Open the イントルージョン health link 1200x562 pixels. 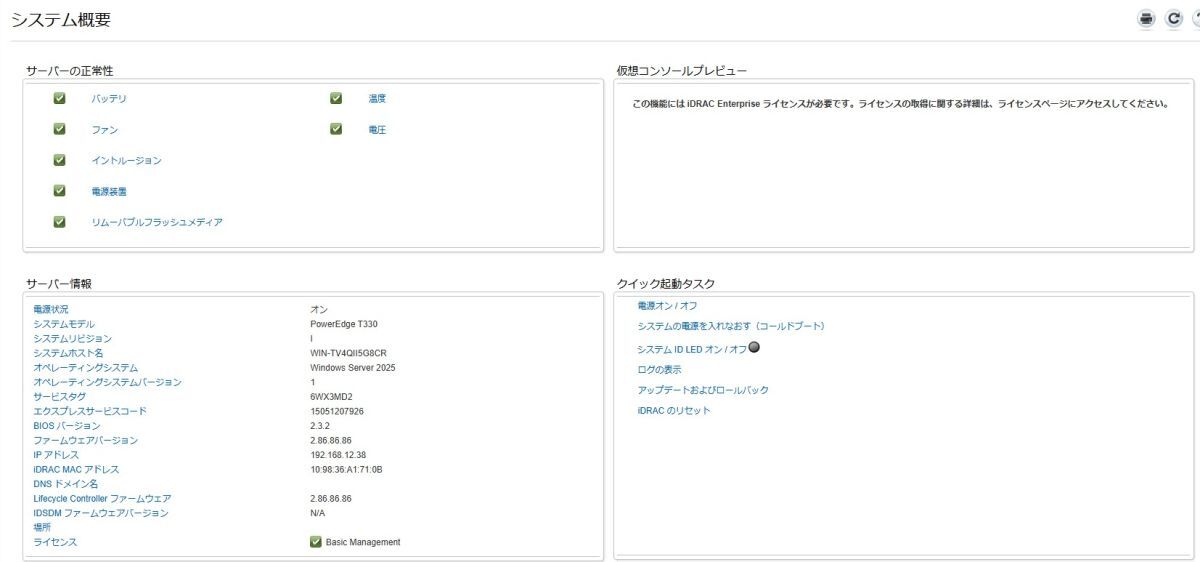pos(126,160)
